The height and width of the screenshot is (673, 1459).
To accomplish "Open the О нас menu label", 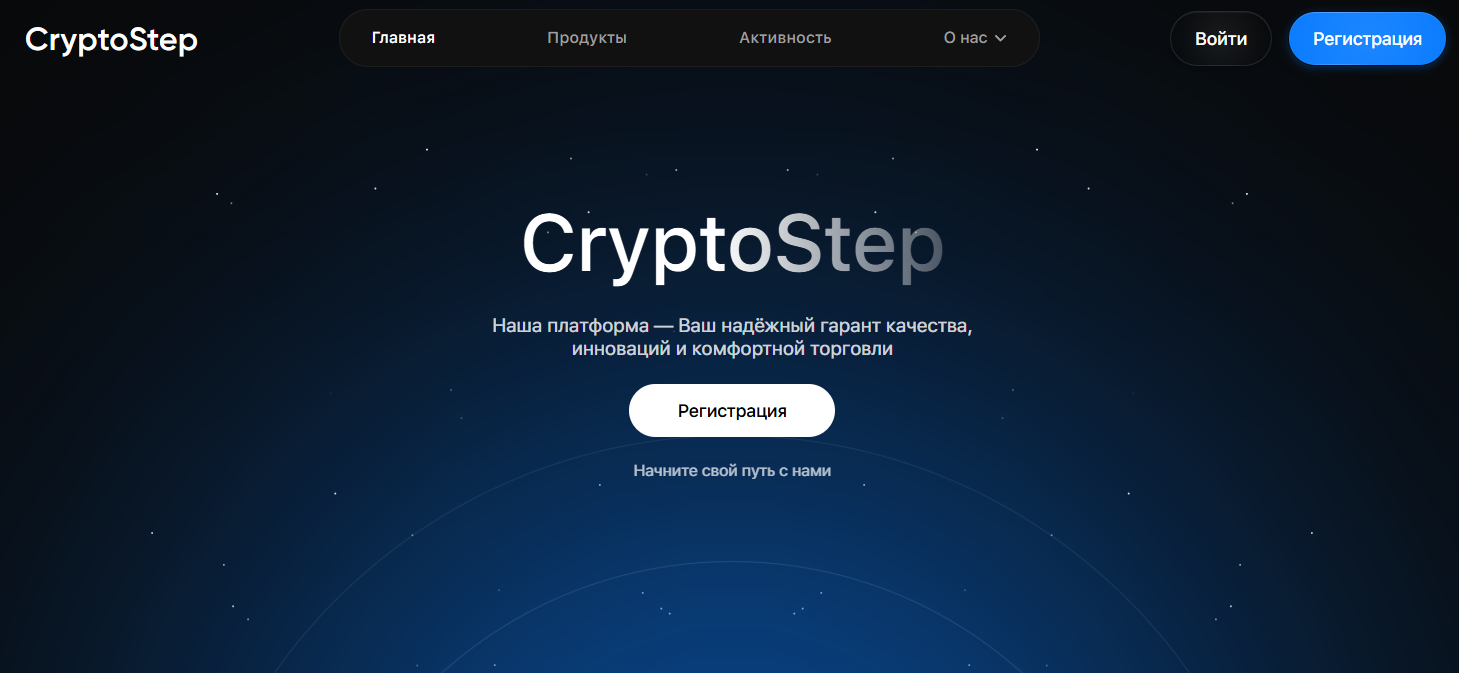I will tap(965, 38).
